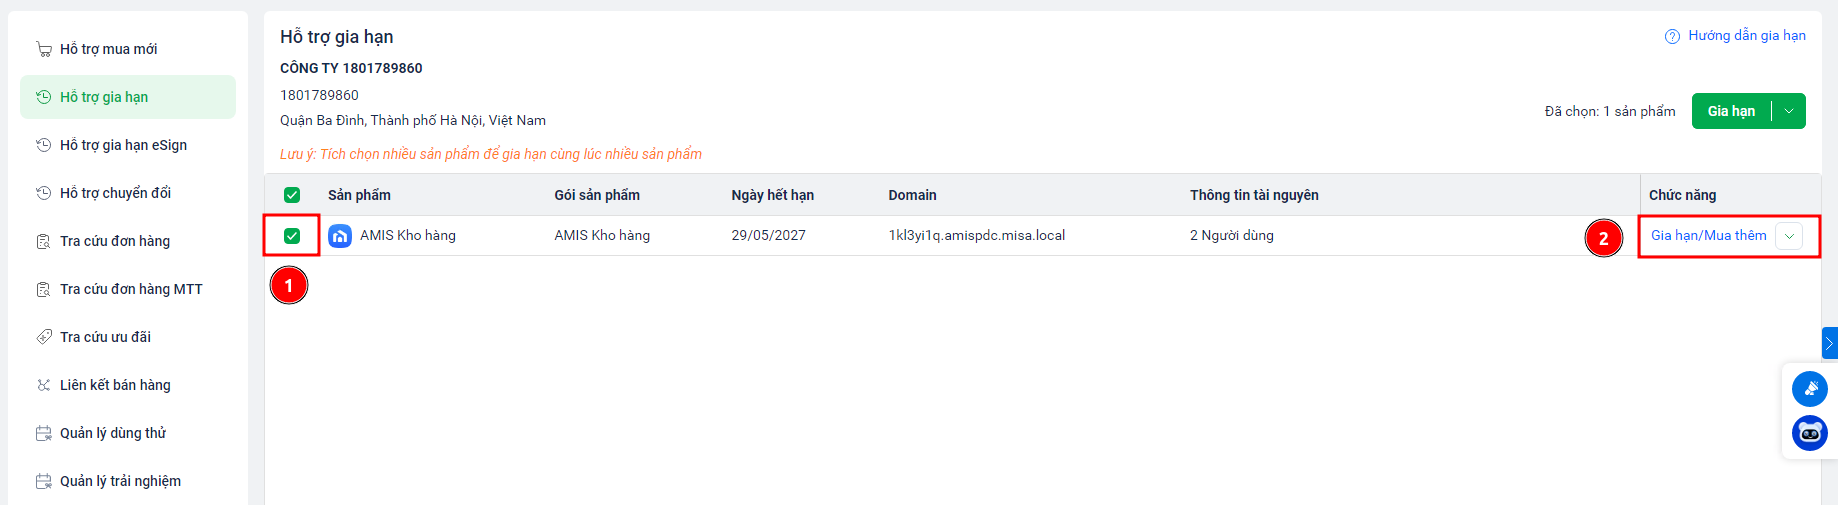Screen dimensions: 1838x505
Task: Click Tra cứu đơn hàng document icon
Action: pyautogui.click(x=44, y=241)
